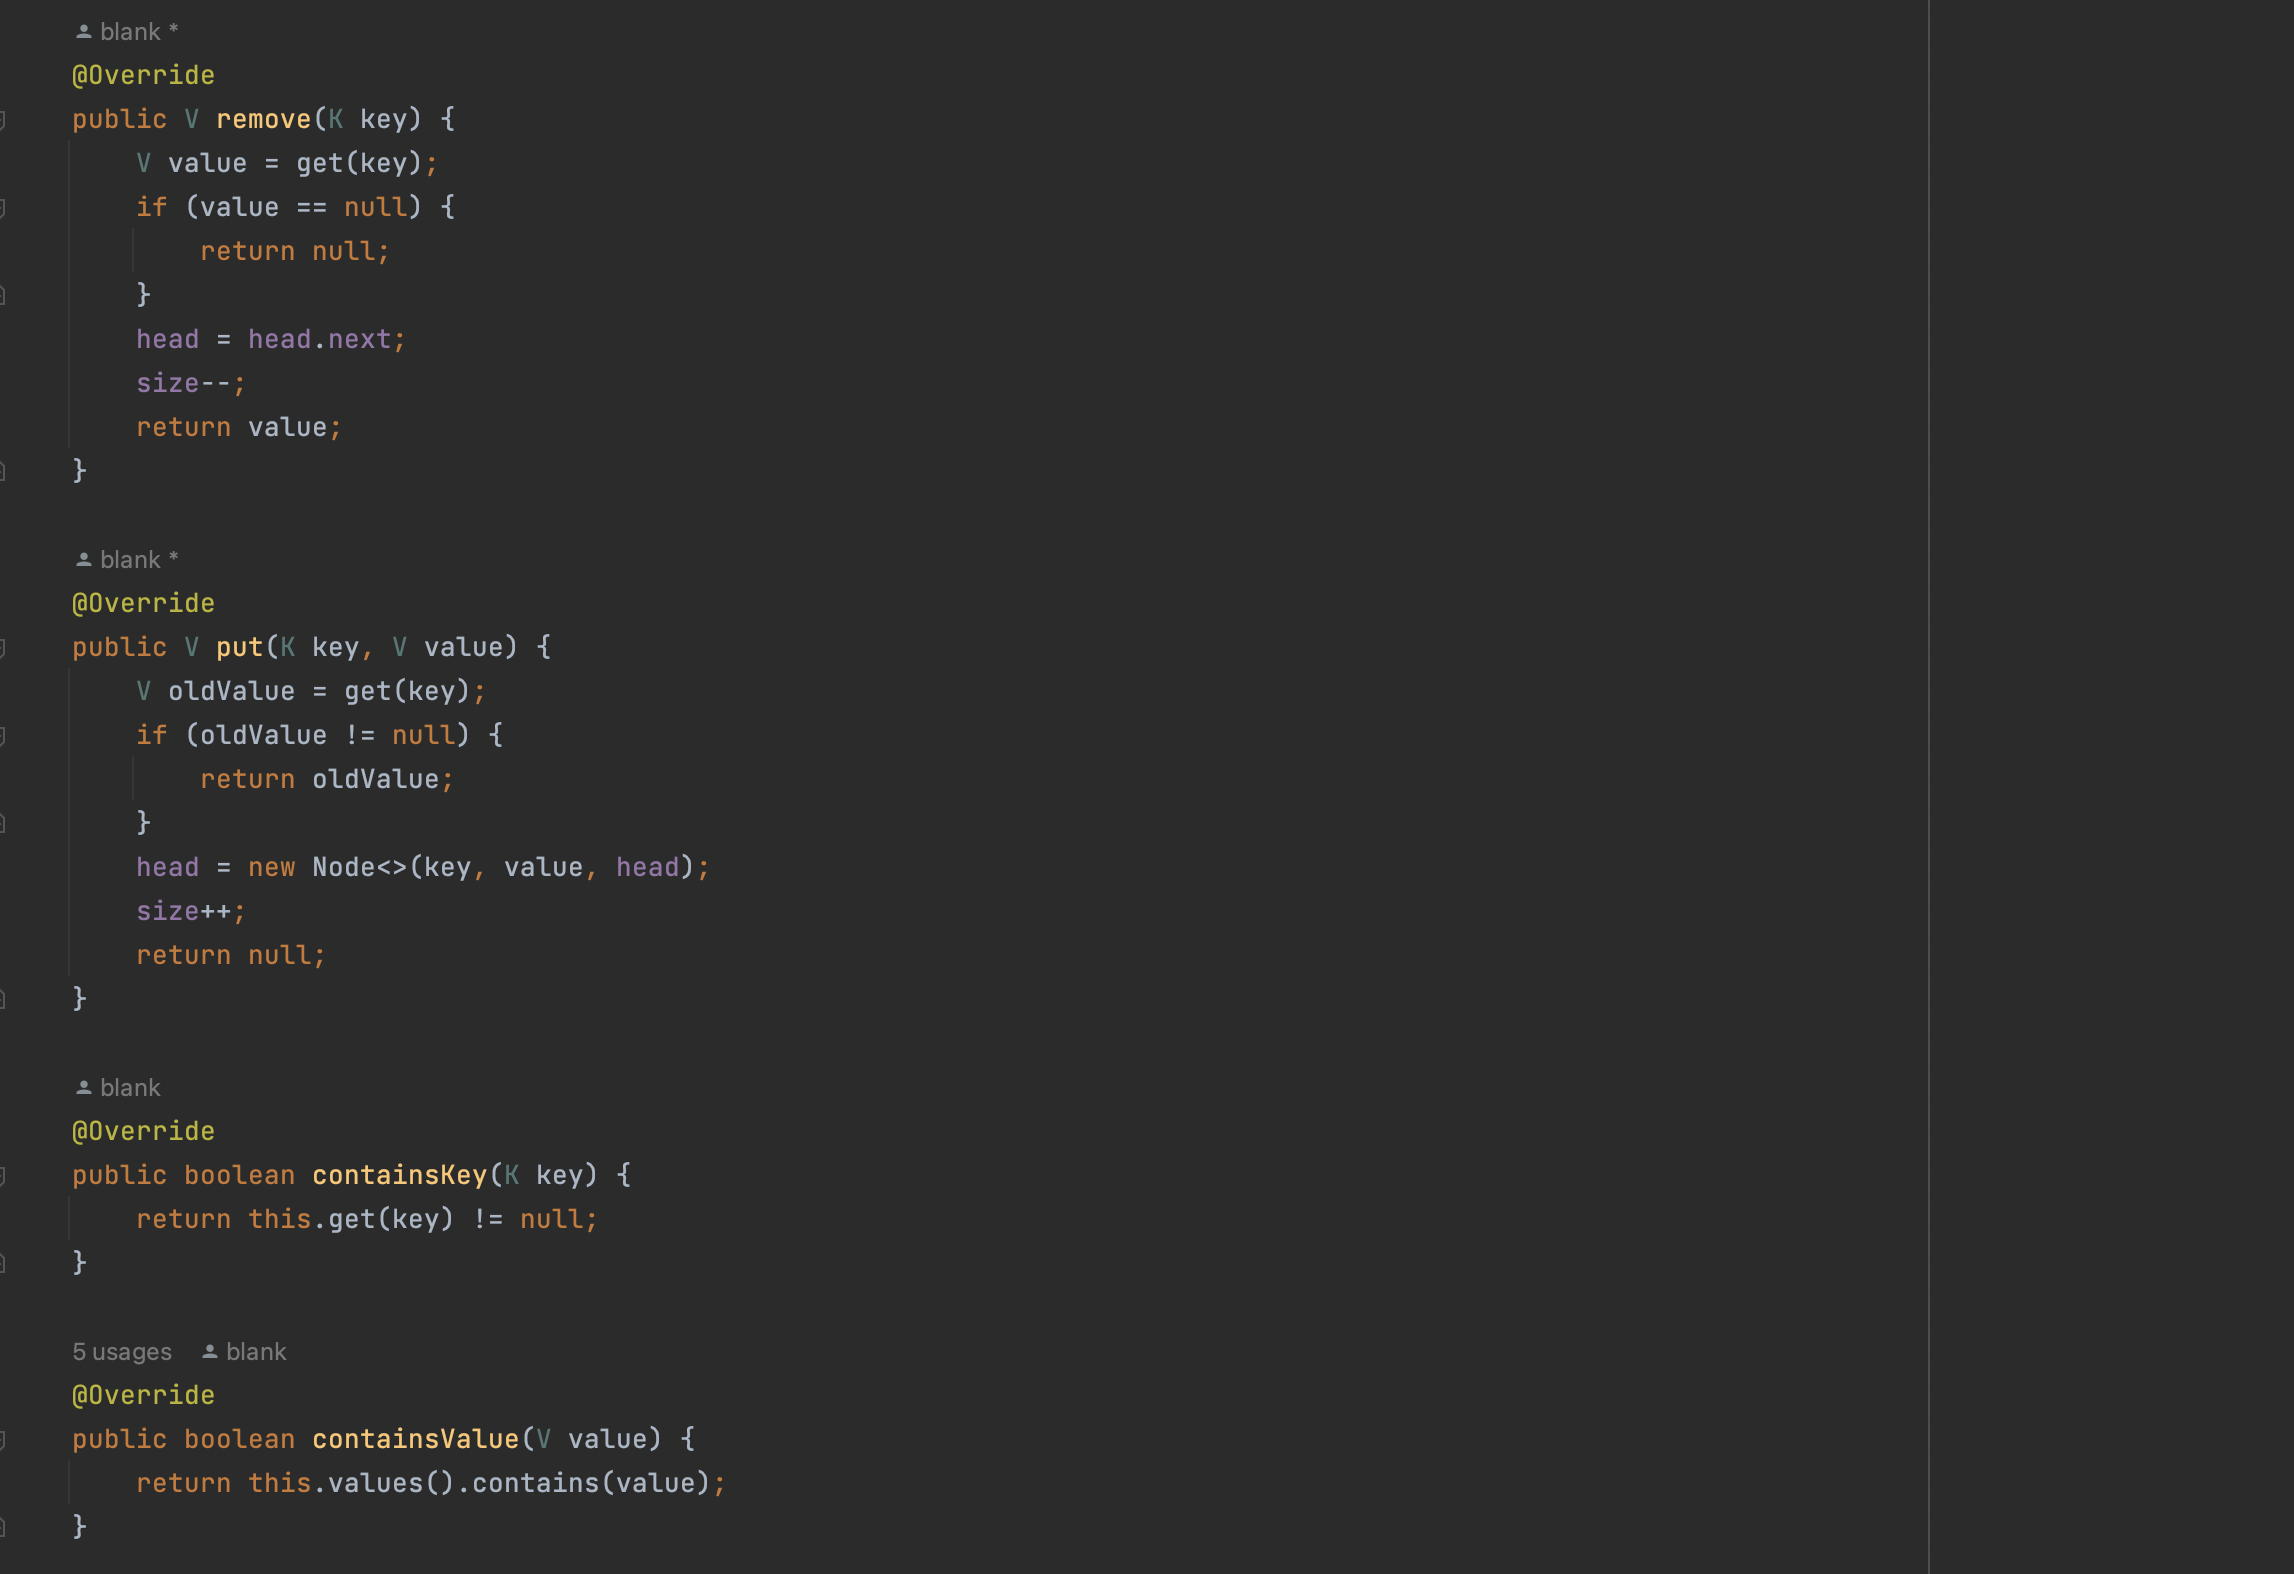
Task: Place cursor on 'size--;' statement
Action: (190, 384)
